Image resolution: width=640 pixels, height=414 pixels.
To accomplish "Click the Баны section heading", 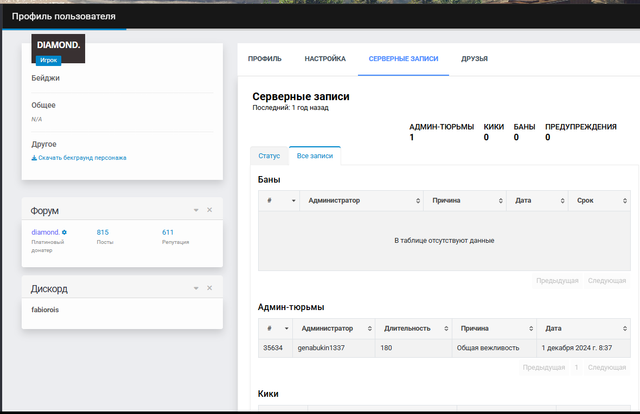I will pos(269,180).
